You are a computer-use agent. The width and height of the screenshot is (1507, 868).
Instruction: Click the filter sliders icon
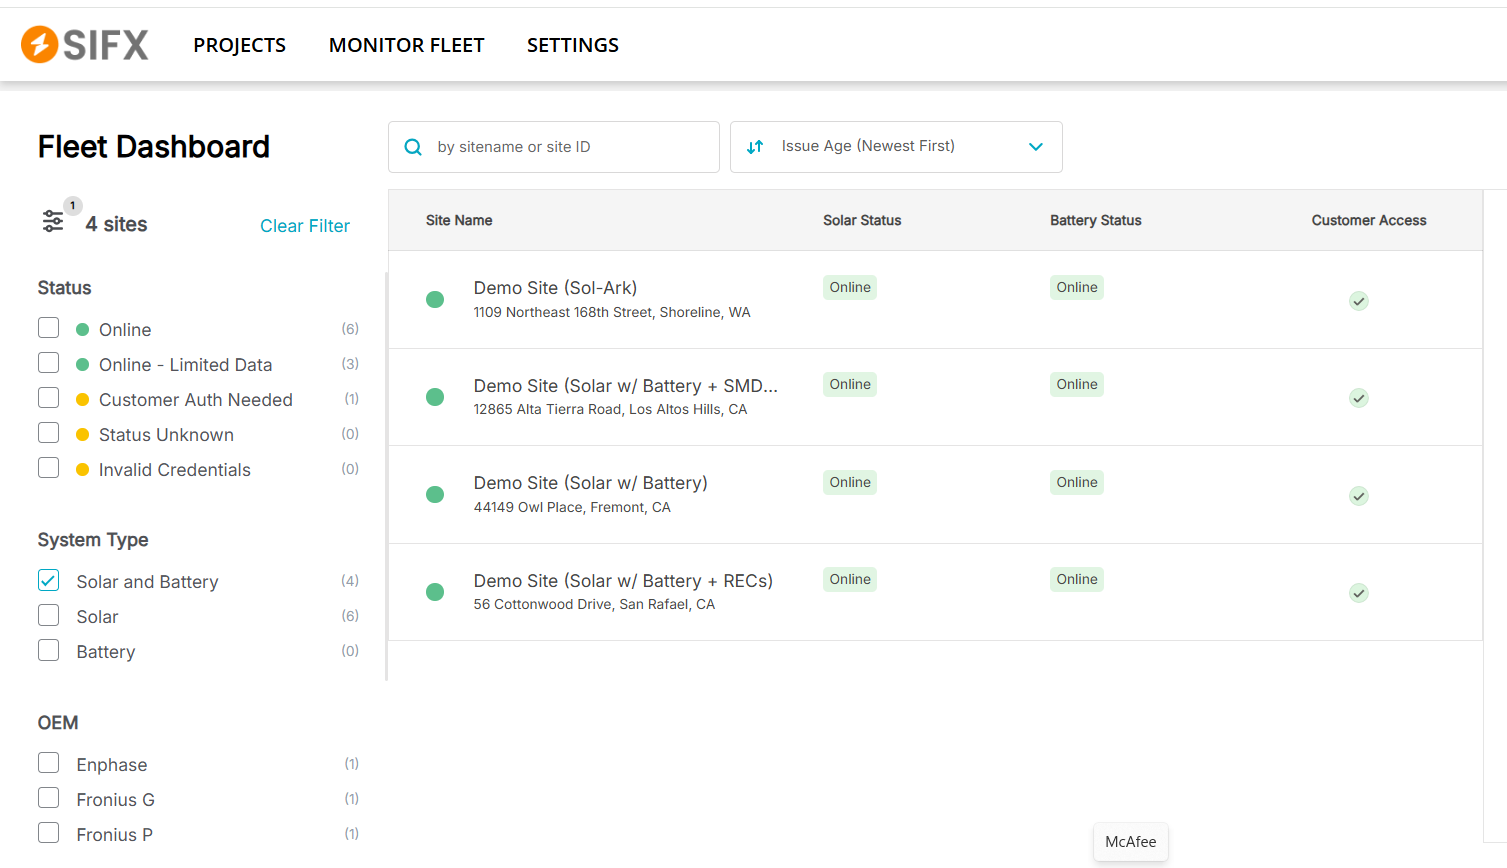point(53,221)
